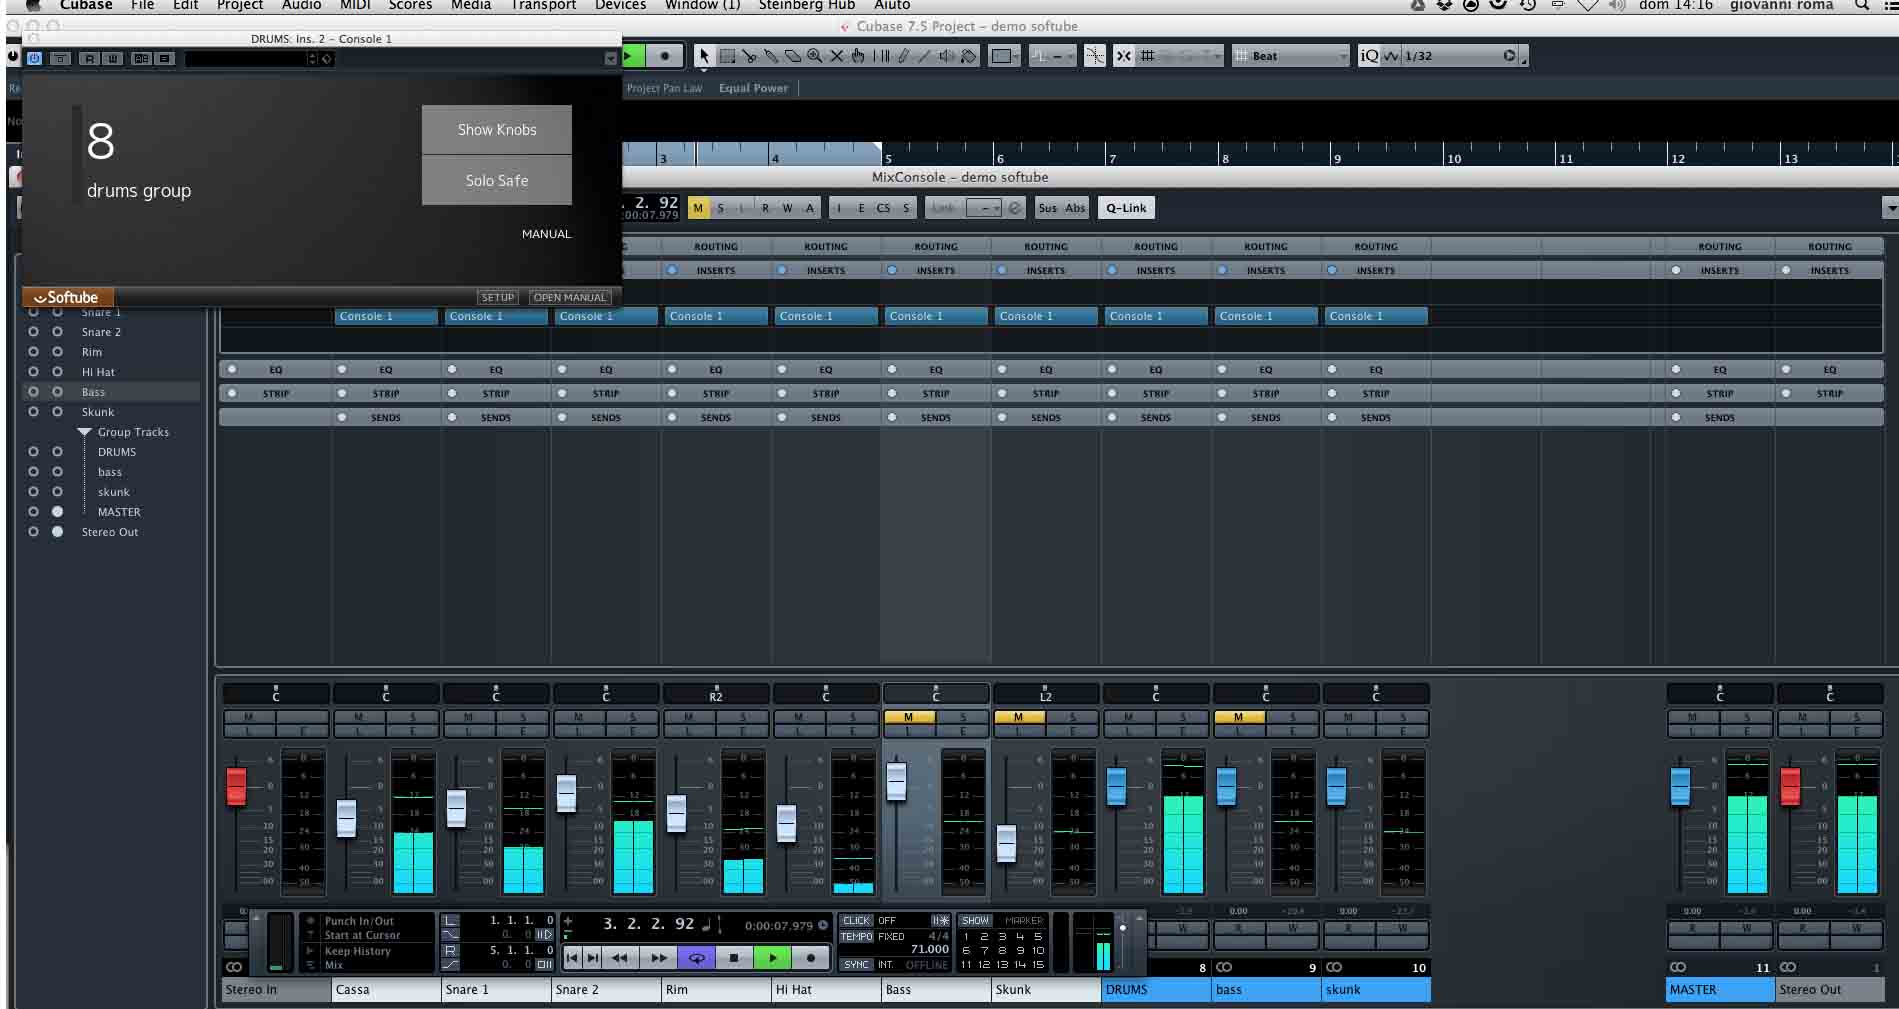The width and height of the screenshot is (1899, 1009).
Task: Click the Q-Link button in MixConsole
Action: [x=1126, y=208]
